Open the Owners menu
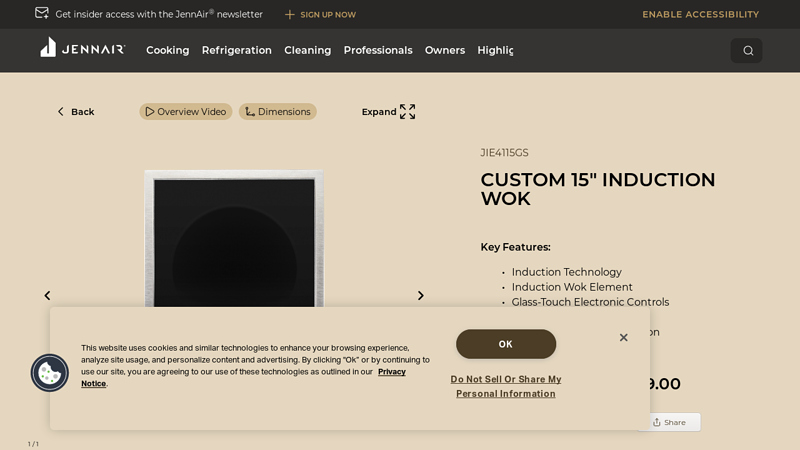 pyautogui.click(x=444, y=50)
